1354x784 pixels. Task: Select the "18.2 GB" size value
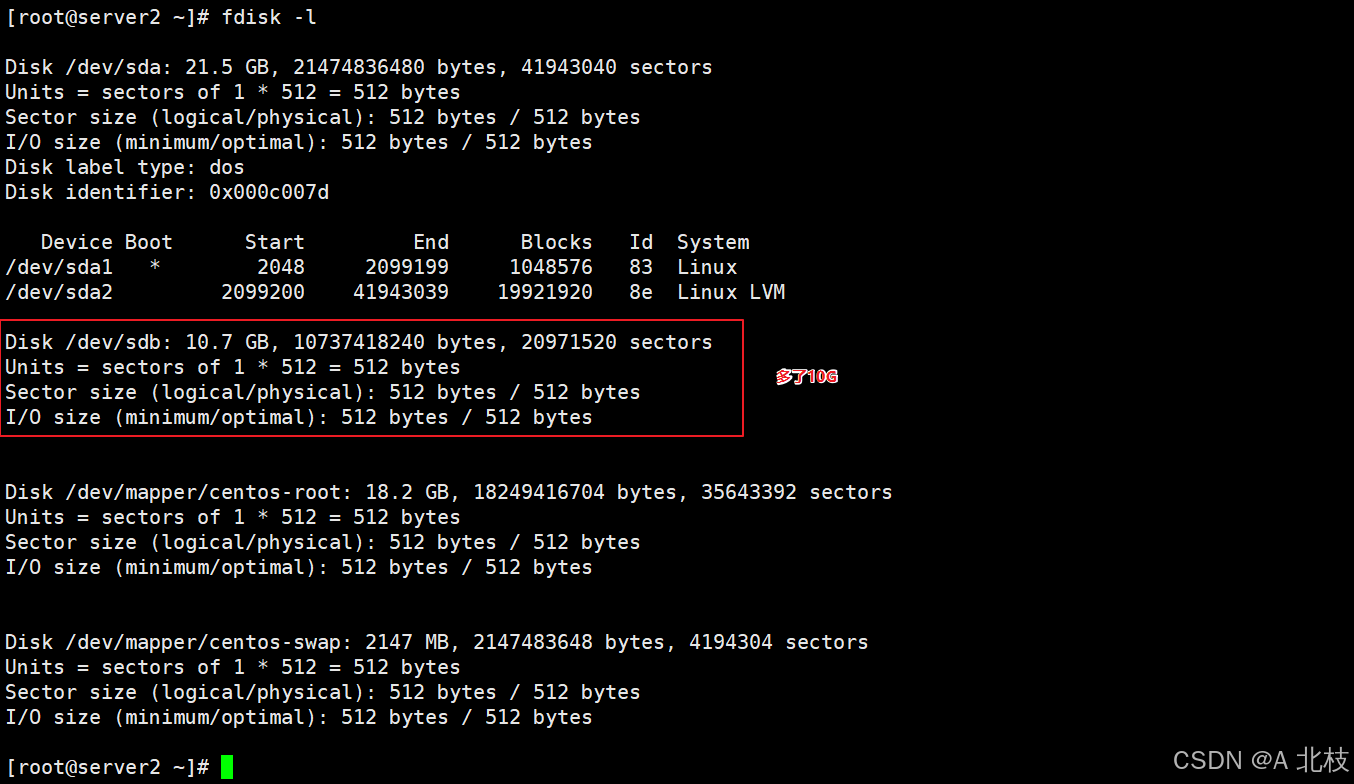407,492
